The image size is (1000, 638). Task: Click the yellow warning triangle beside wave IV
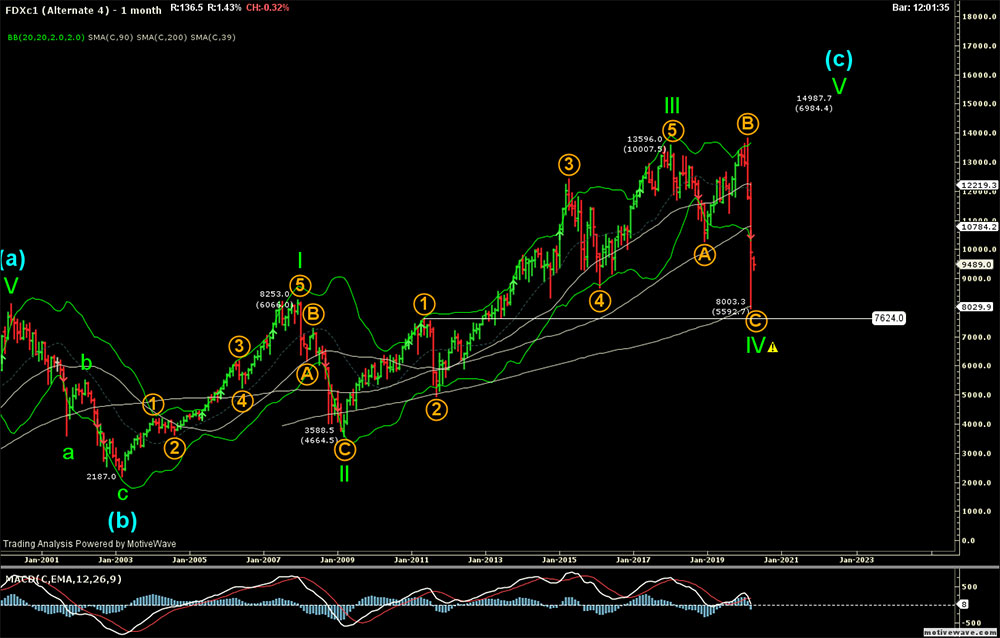coord(773,347)
